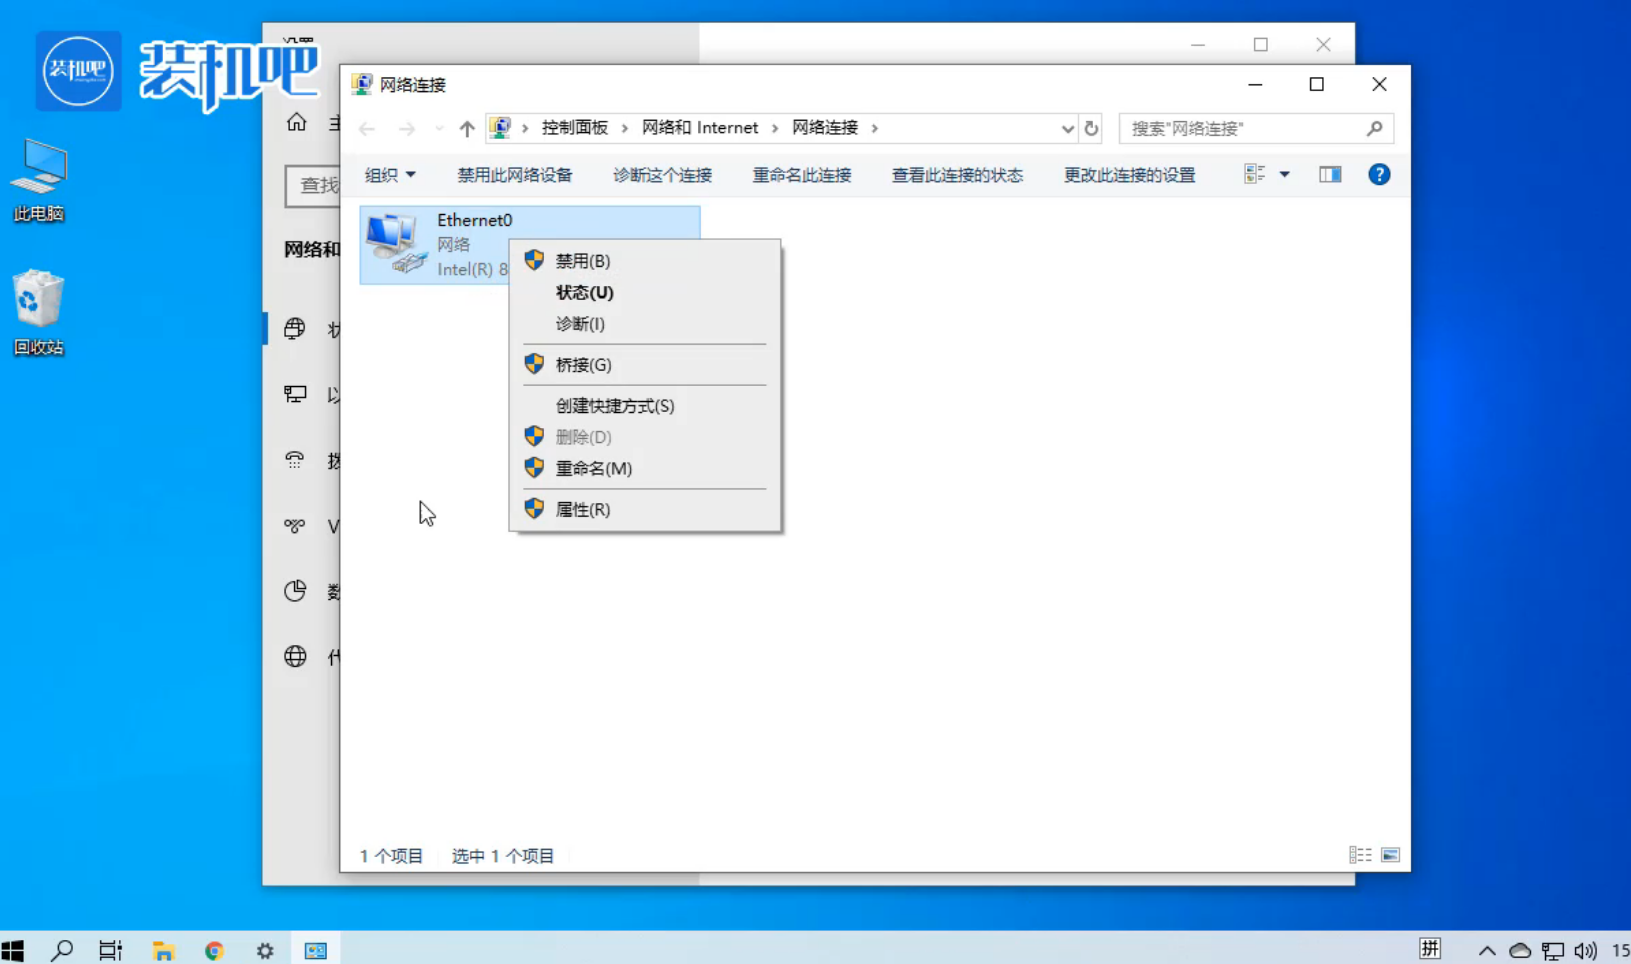Screen dimensions: 1631x964
Task: Open the help question mark icon
Action: point(1378,175)
